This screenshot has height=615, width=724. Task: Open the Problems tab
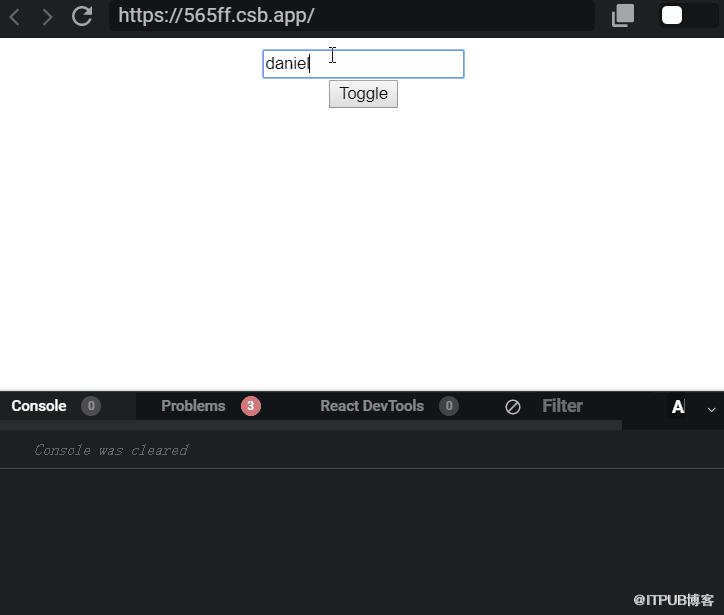[x=211, y=406]
